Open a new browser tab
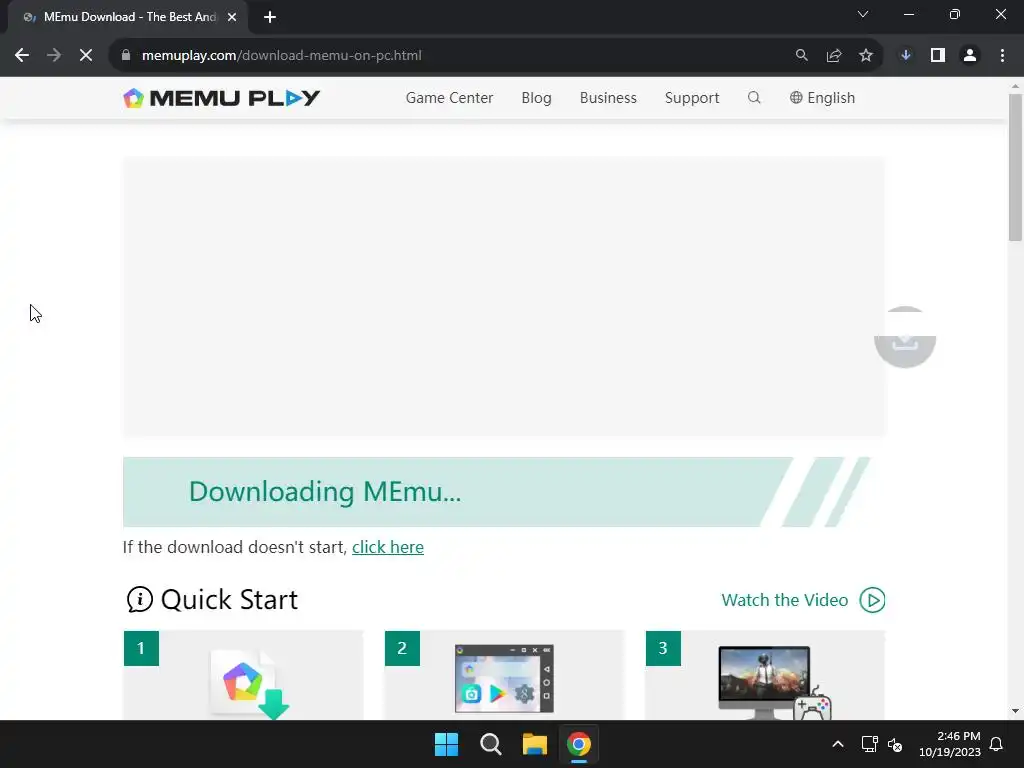Screen dimensions: 1024x768 click(x=270, y=17)
